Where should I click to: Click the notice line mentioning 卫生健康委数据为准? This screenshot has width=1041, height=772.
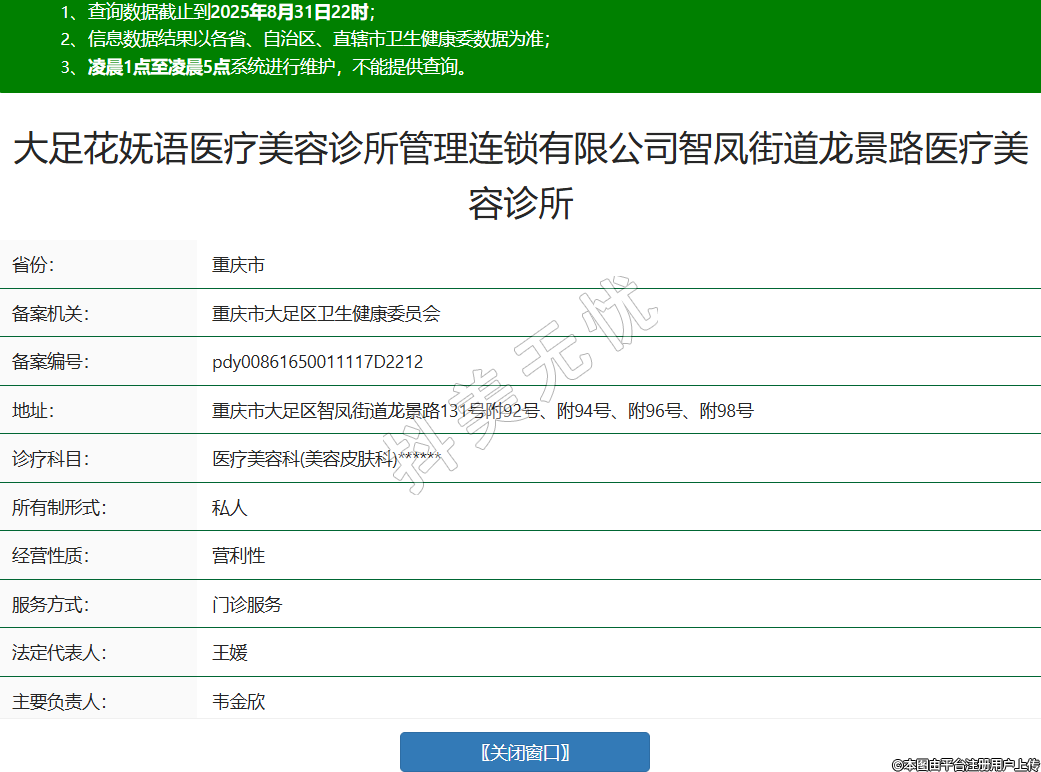click(x=305, y=40)
